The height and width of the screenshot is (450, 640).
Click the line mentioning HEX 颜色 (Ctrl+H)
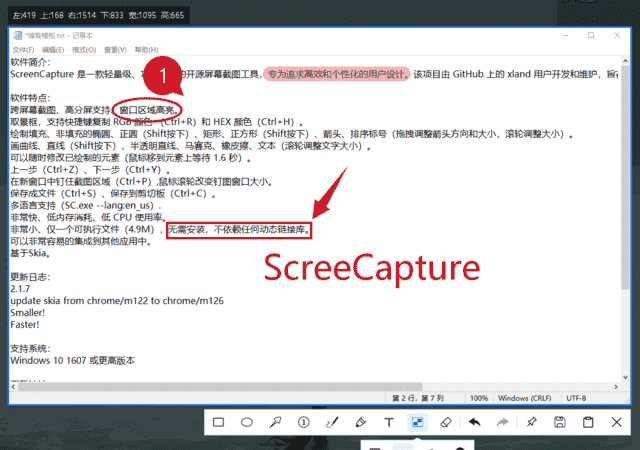tap(157, 122)
